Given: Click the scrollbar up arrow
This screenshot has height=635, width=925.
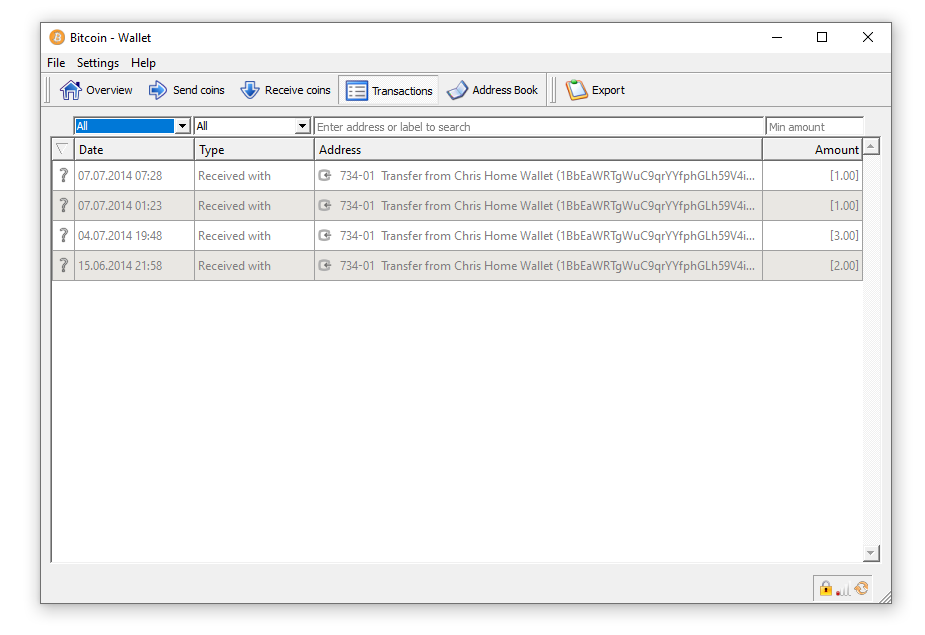Looking at the screenshot, I should point(871,146).
